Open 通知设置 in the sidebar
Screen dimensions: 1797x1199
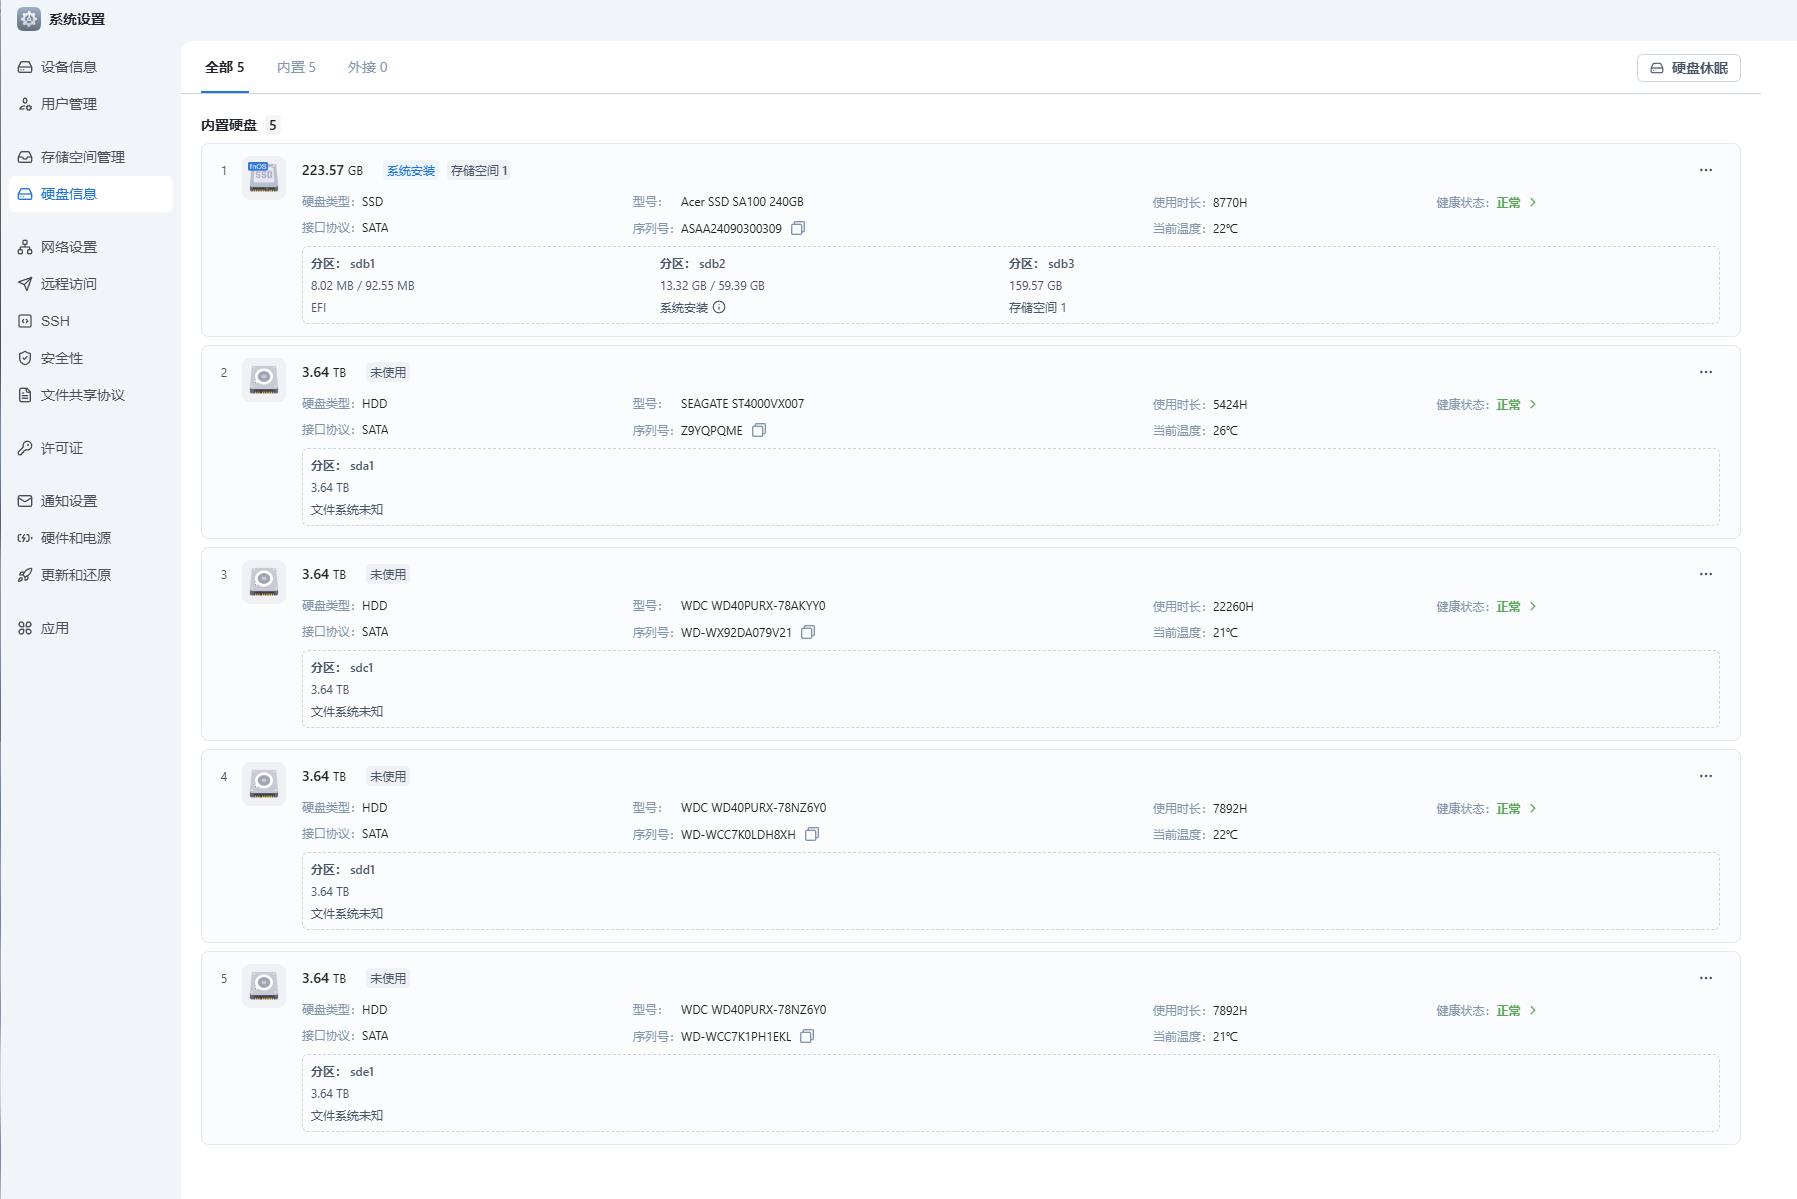[x=91, y=501]
